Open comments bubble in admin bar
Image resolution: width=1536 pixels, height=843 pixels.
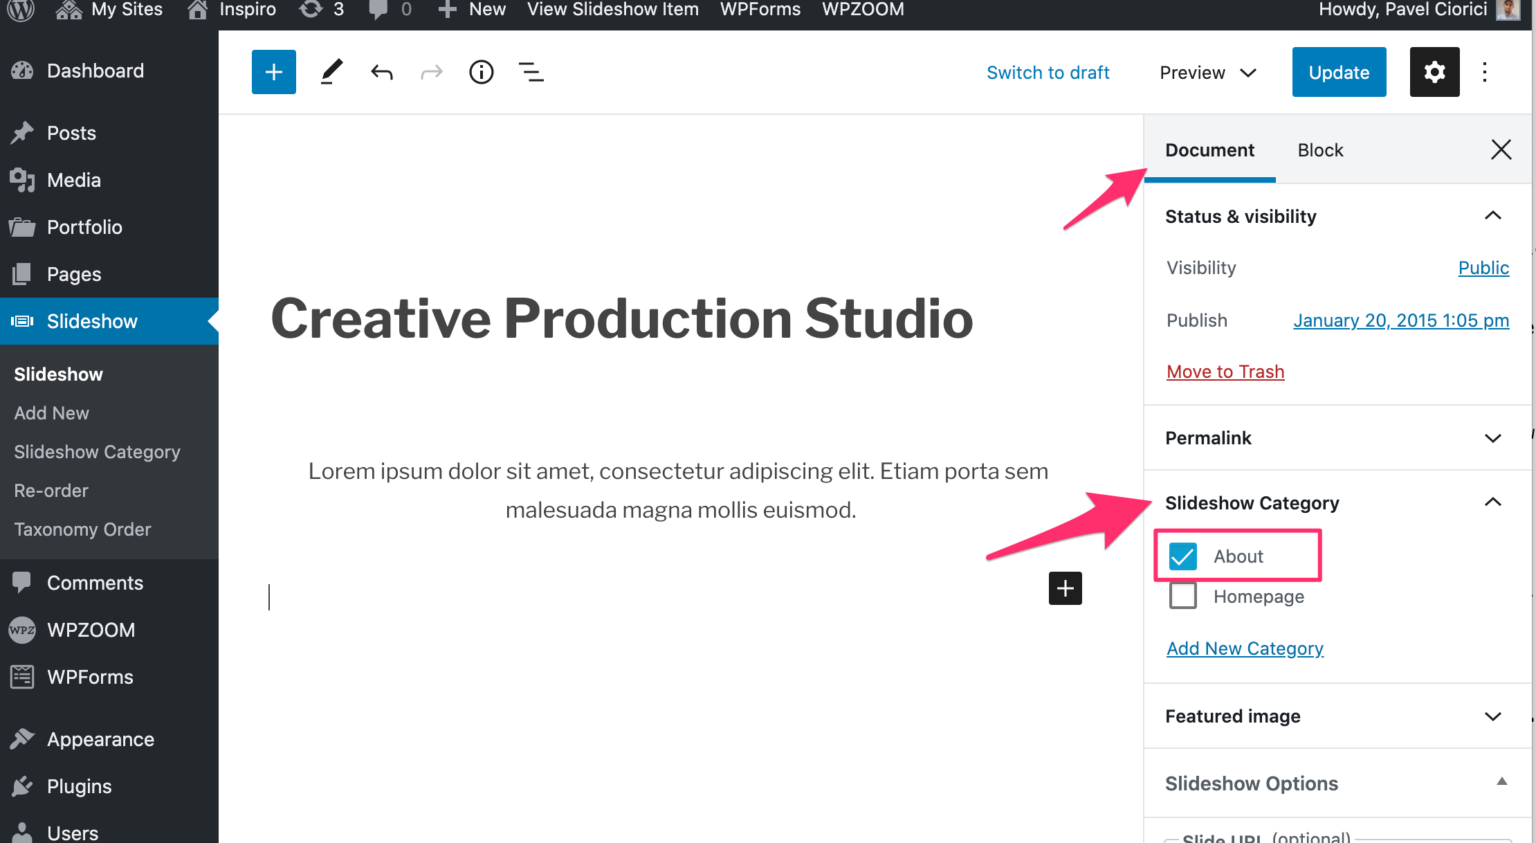390,10
